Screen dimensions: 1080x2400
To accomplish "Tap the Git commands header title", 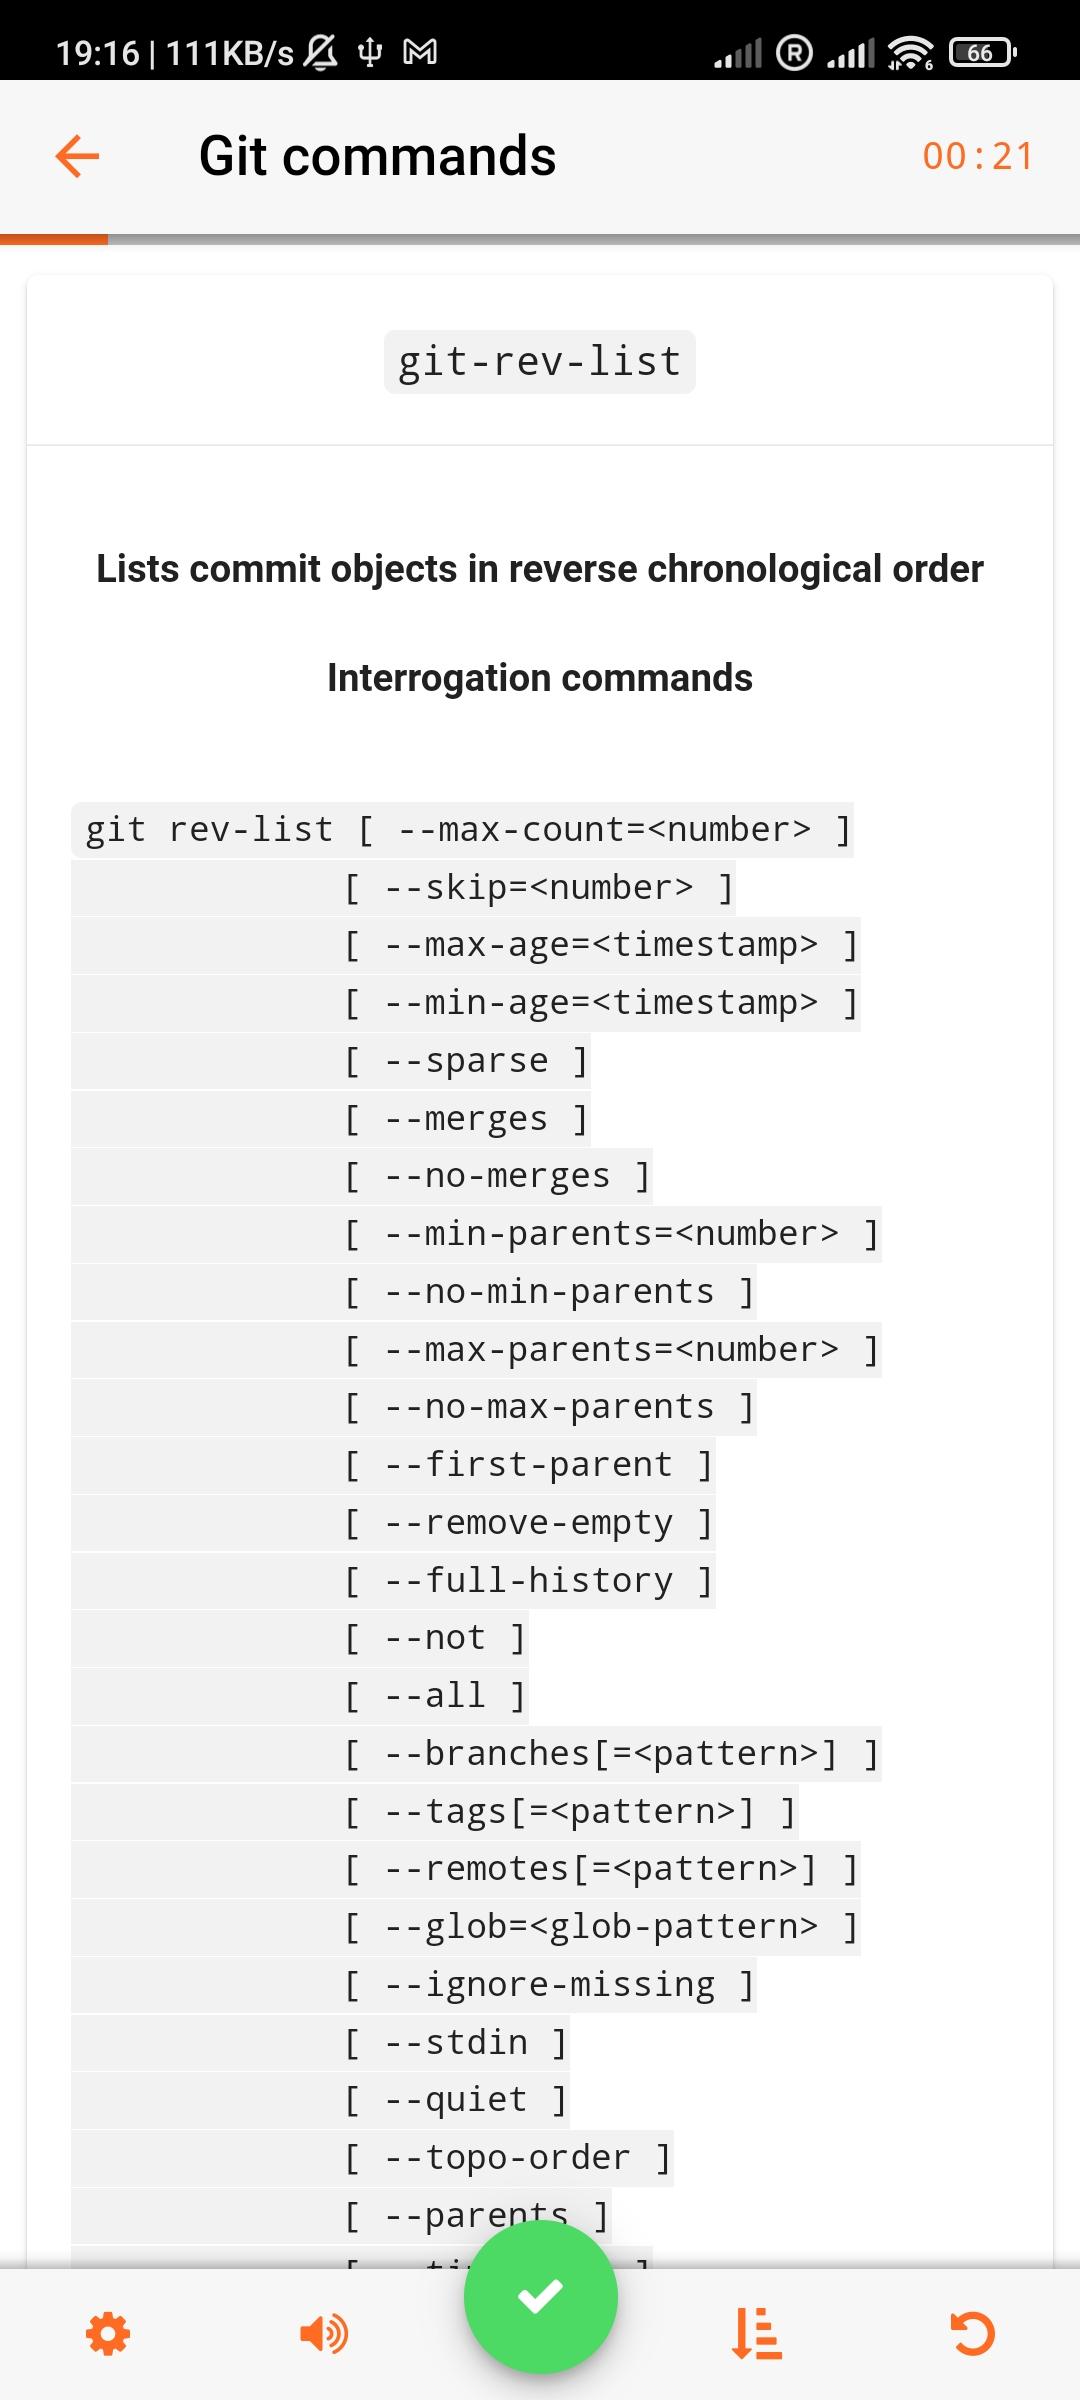I will [x=377, y=156].
